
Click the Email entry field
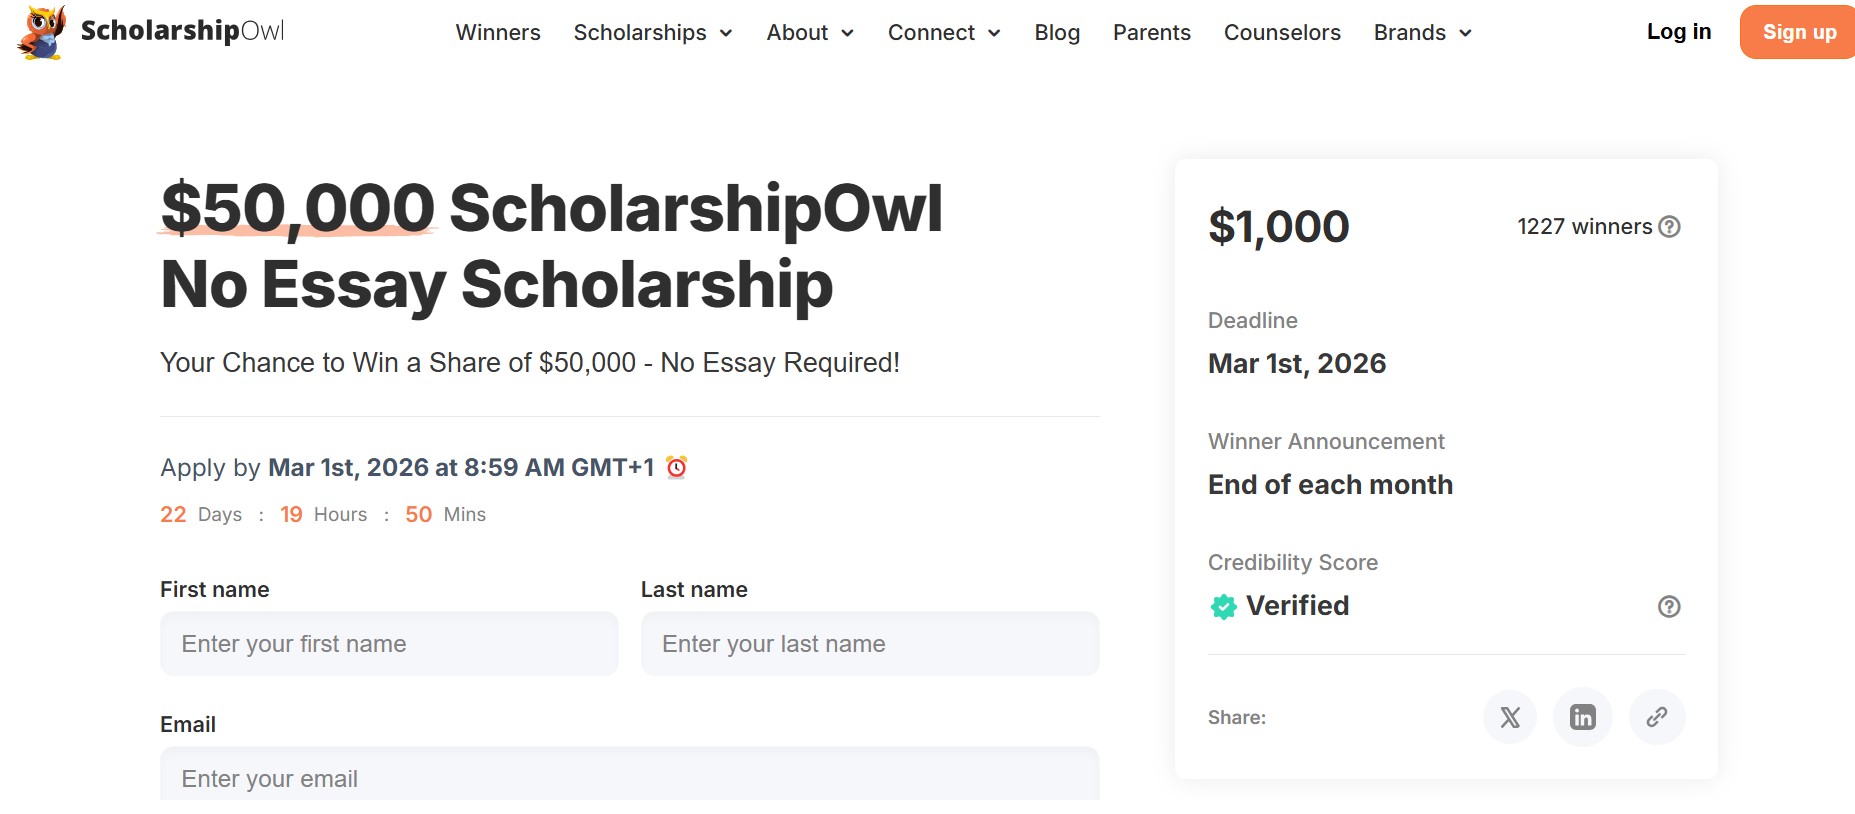click(629, 778)
